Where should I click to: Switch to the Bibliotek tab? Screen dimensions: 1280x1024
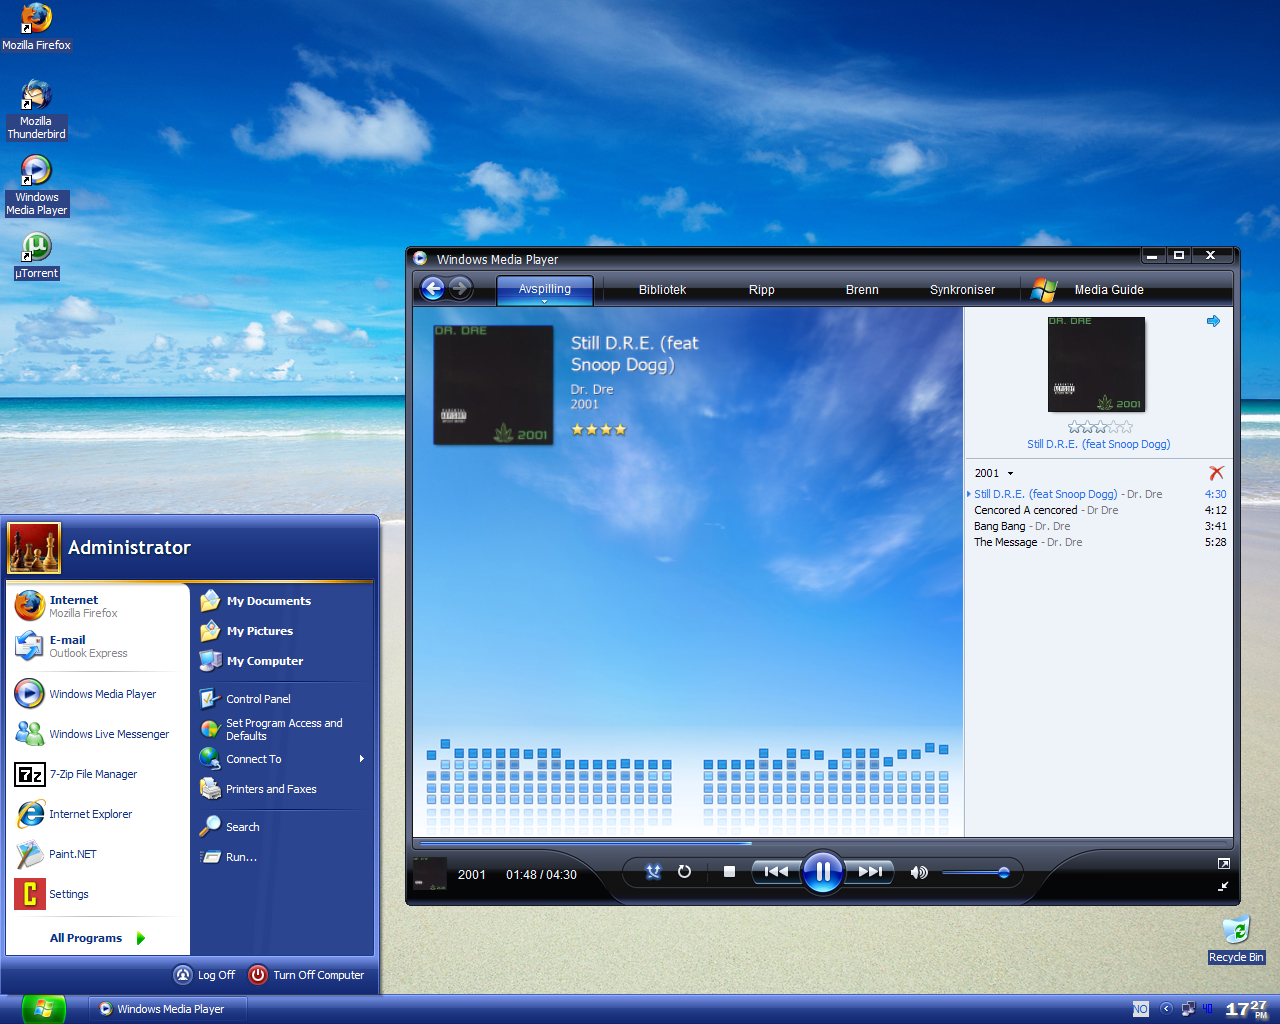pos(662,290)
